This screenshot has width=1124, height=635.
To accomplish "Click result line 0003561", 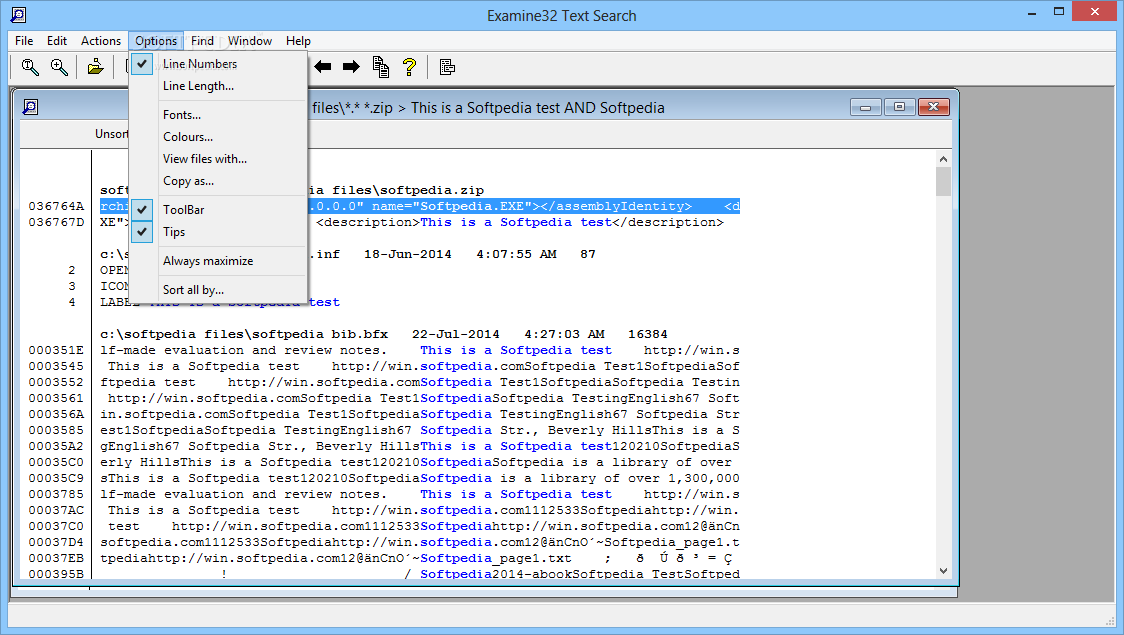I will tap(419, 398).
